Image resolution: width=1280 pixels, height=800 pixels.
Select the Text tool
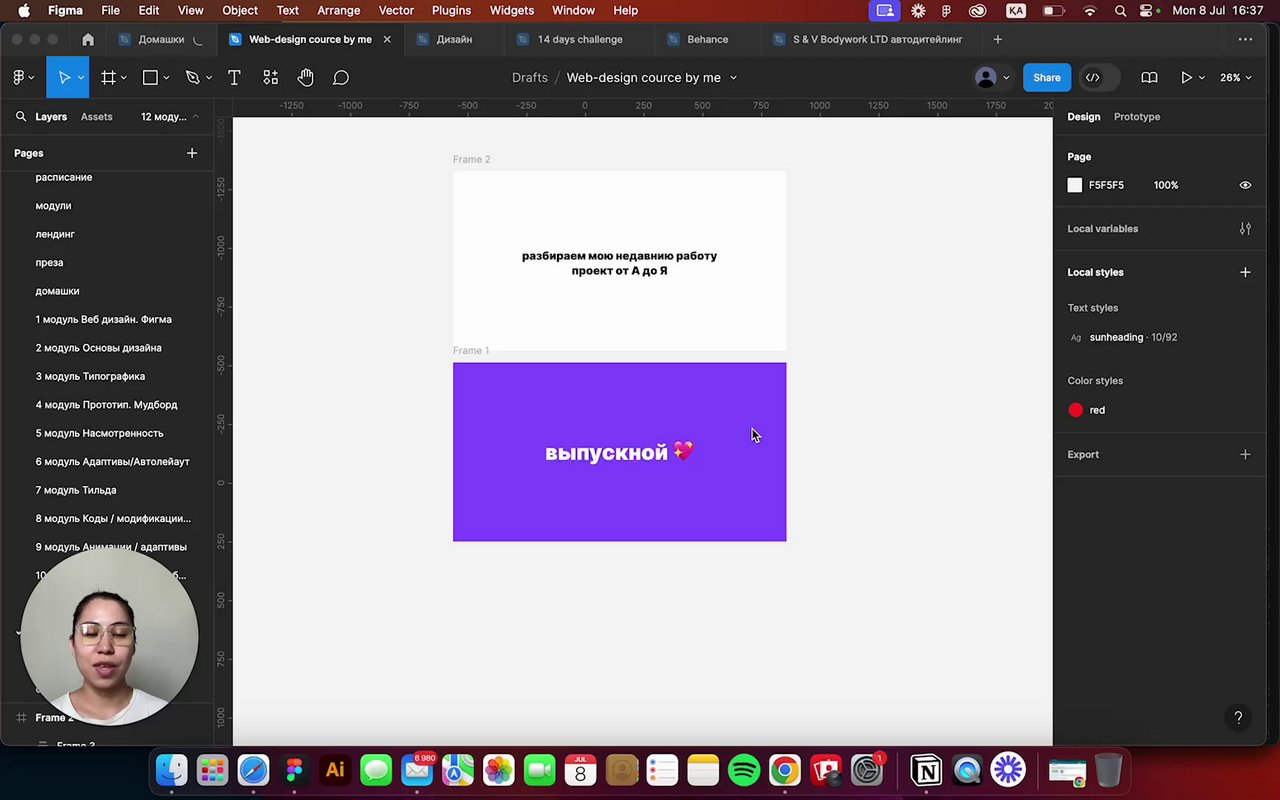point(234,77)
